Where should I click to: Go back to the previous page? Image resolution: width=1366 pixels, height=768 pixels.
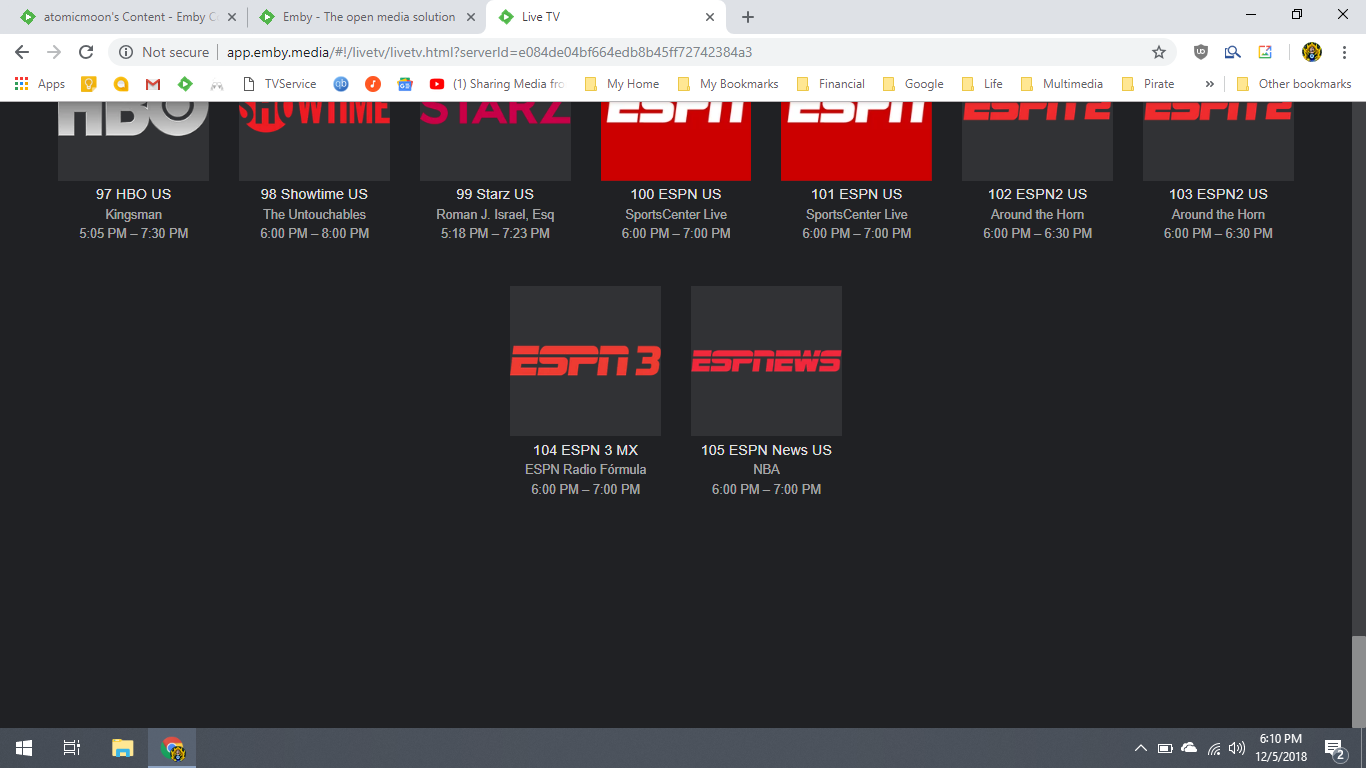pos(22,52)
